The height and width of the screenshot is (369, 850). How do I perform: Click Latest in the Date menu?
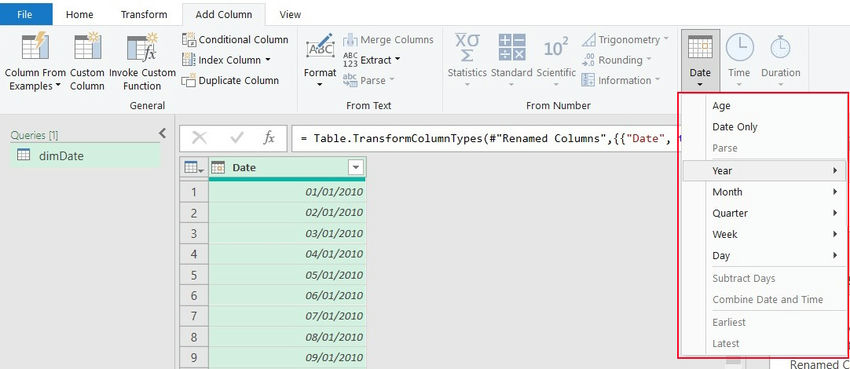pos(763,344)
